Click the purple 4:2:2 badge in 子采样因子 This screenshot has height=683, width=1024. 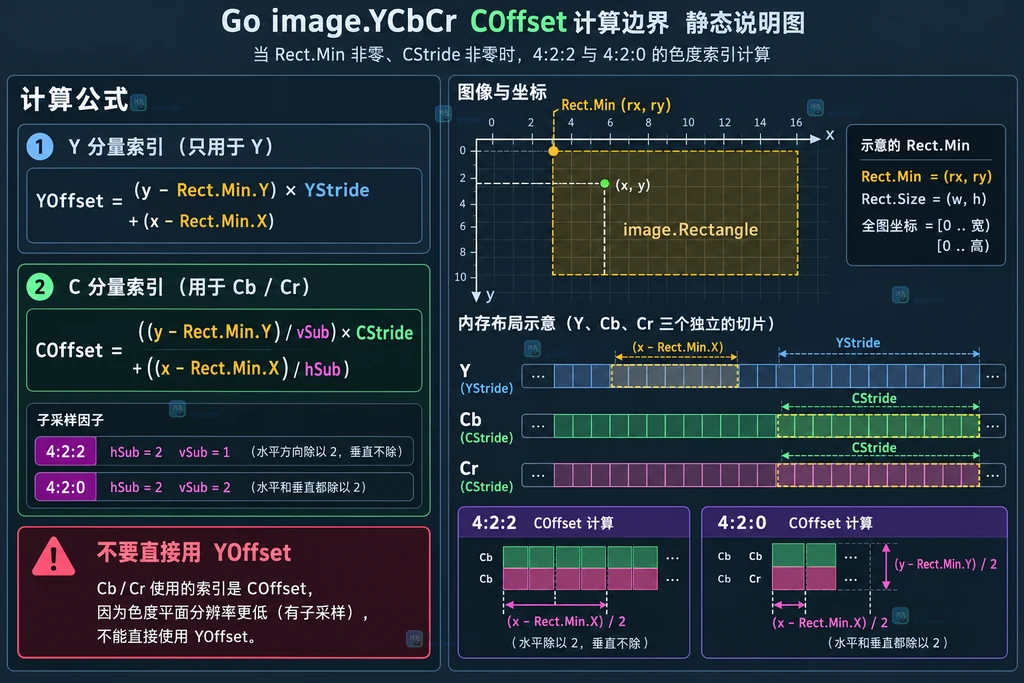pos(65,451)
